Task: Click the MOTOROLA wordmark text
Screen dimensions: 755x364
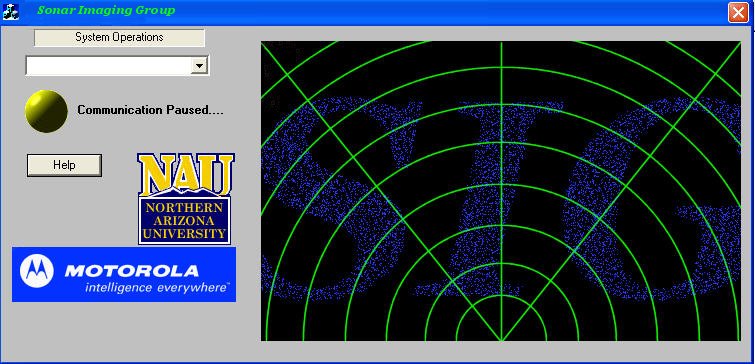Action: coord(131,271)
